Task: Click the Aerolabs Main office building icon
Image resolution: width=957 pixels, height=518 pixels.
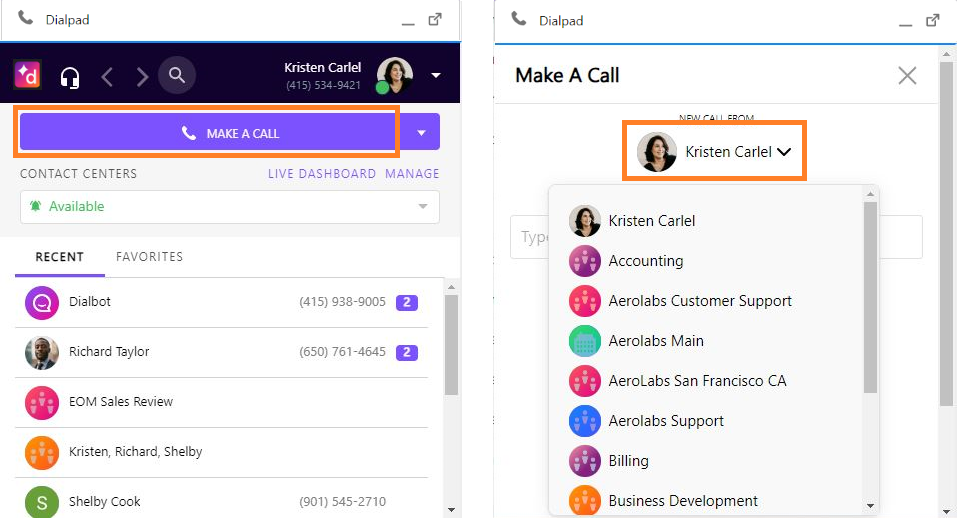Action: (x=585, y=341)
